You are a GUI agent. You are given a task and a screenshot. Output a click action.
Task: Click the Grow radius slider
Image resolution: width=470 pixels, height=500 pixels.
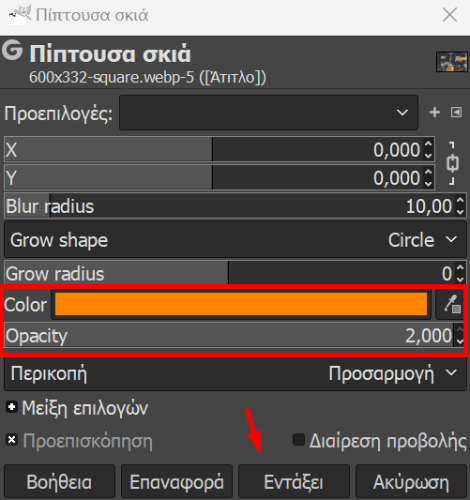(229, 273)
